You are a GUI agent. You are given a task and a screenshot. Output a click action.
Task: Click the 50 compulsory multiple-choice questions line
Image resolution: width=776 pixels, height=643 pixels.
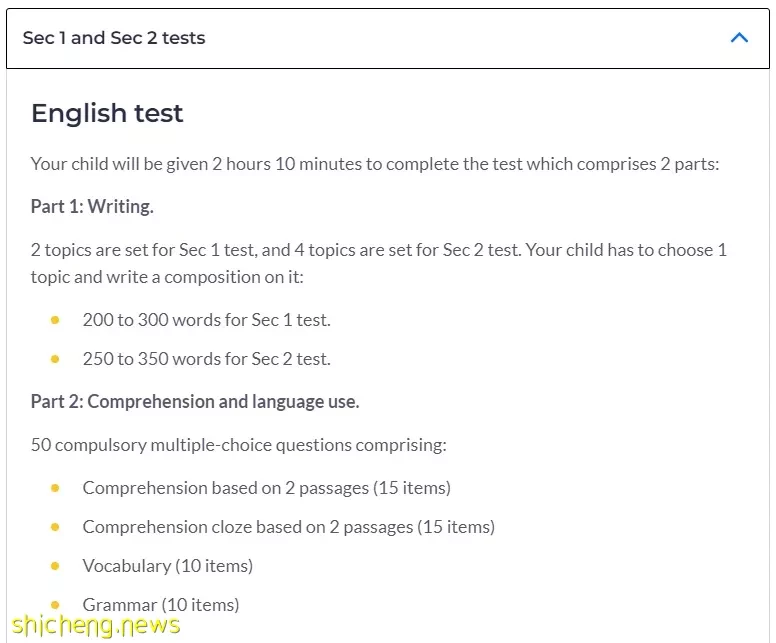click(x=238, y=444)
